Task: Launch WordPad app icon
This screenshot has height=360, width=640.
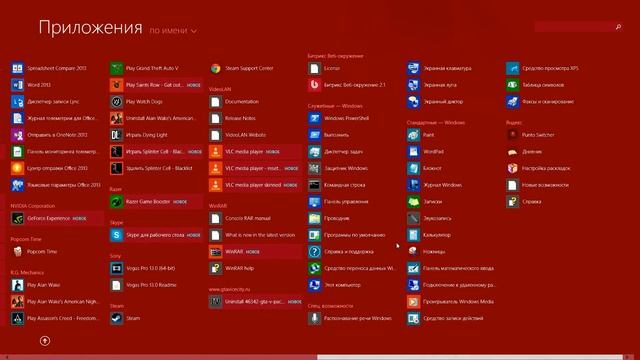Action: click(x=413, y=151)
